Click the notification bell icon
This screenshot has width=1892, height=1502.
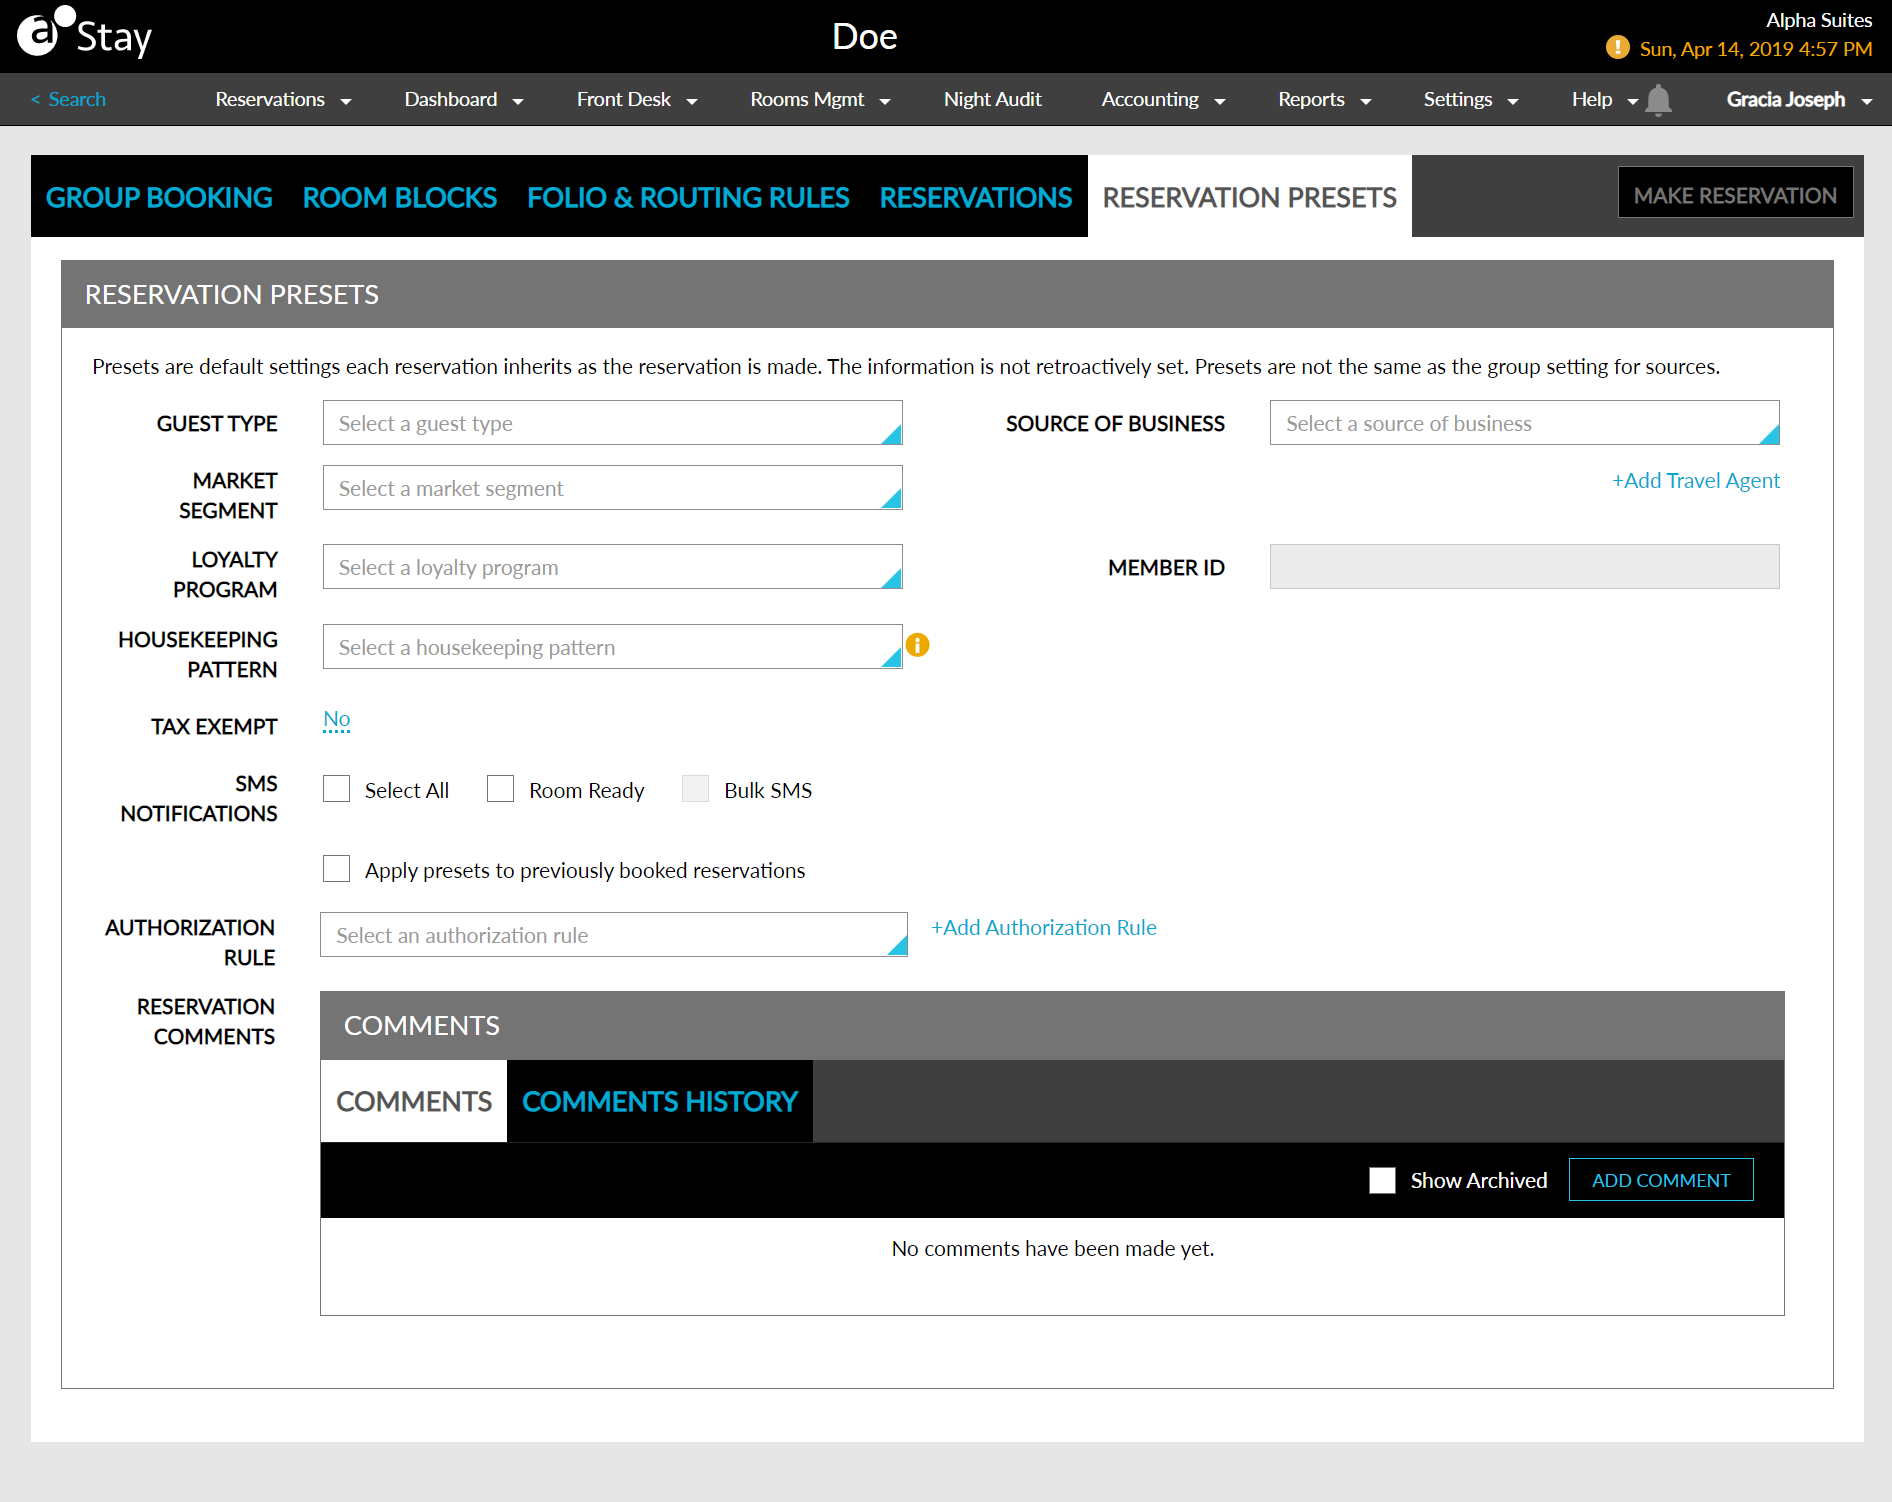click(1660, 99)
